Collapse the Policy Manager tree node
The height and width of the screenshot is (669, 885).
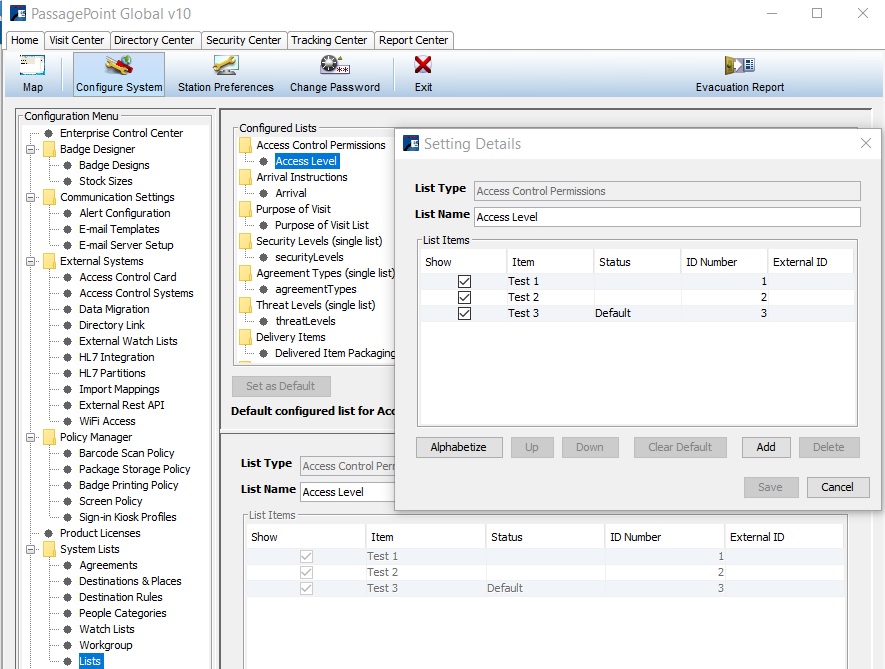[31, 438]
